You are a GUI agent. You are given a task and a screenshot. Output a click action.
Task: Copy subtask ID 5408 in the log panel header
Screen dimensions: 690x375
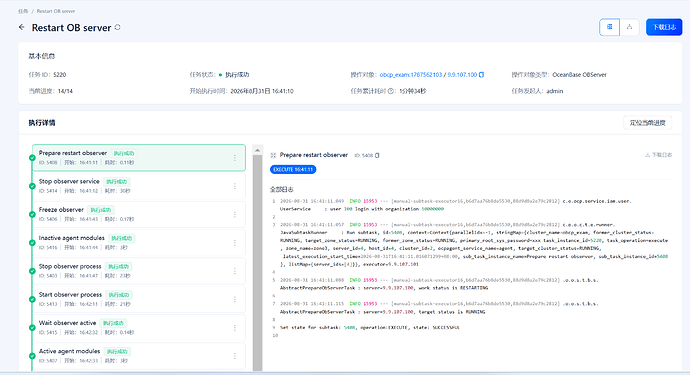coord(377,155)
